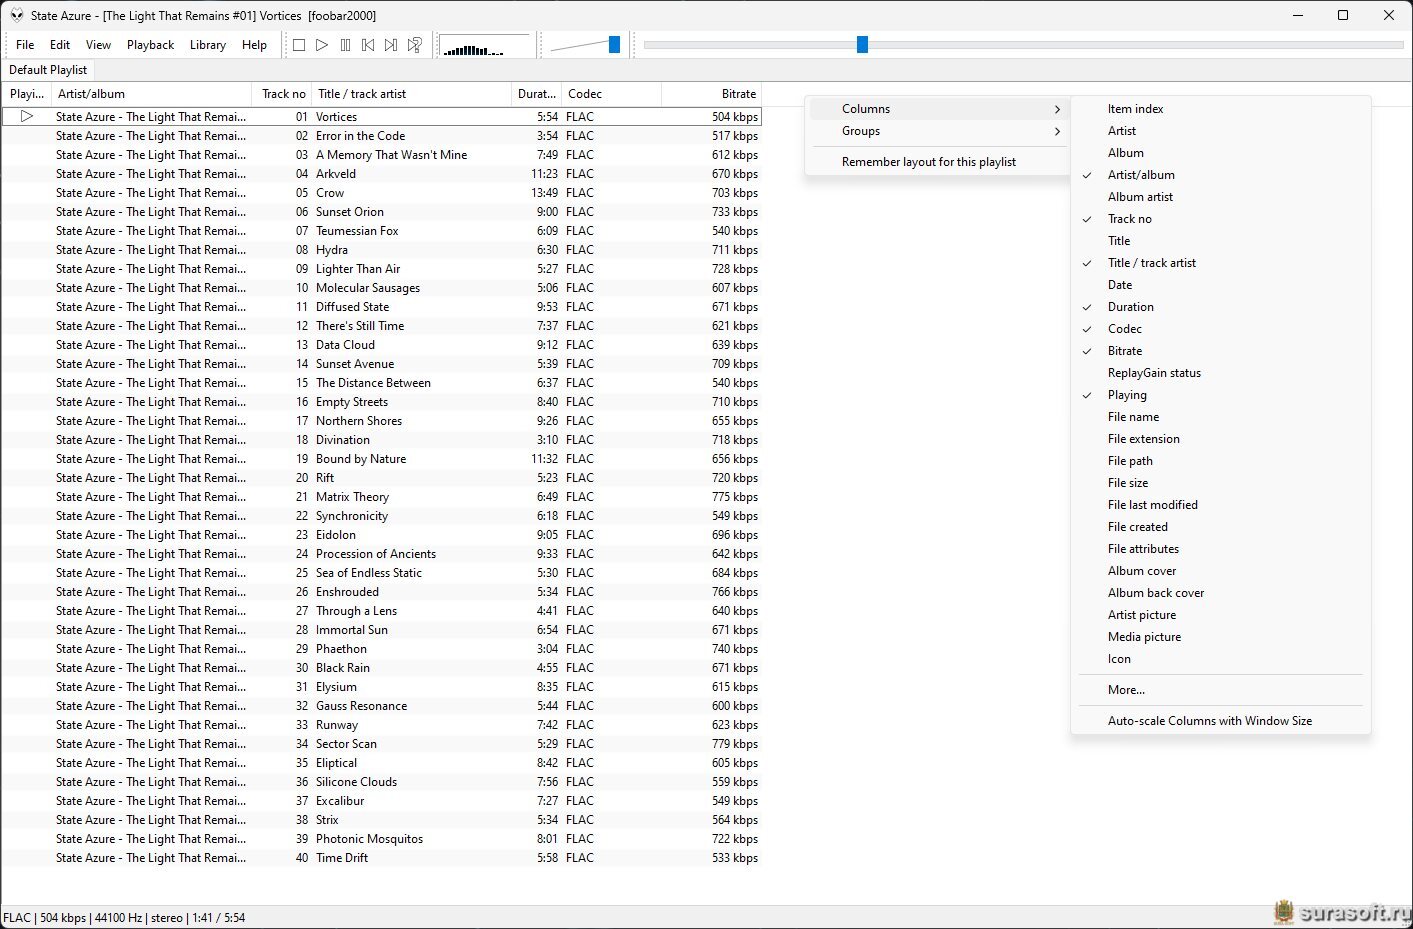Enable the File size column
Image resolution: width=1413 pixels, height=929 pixels.
click(1220, 483)
